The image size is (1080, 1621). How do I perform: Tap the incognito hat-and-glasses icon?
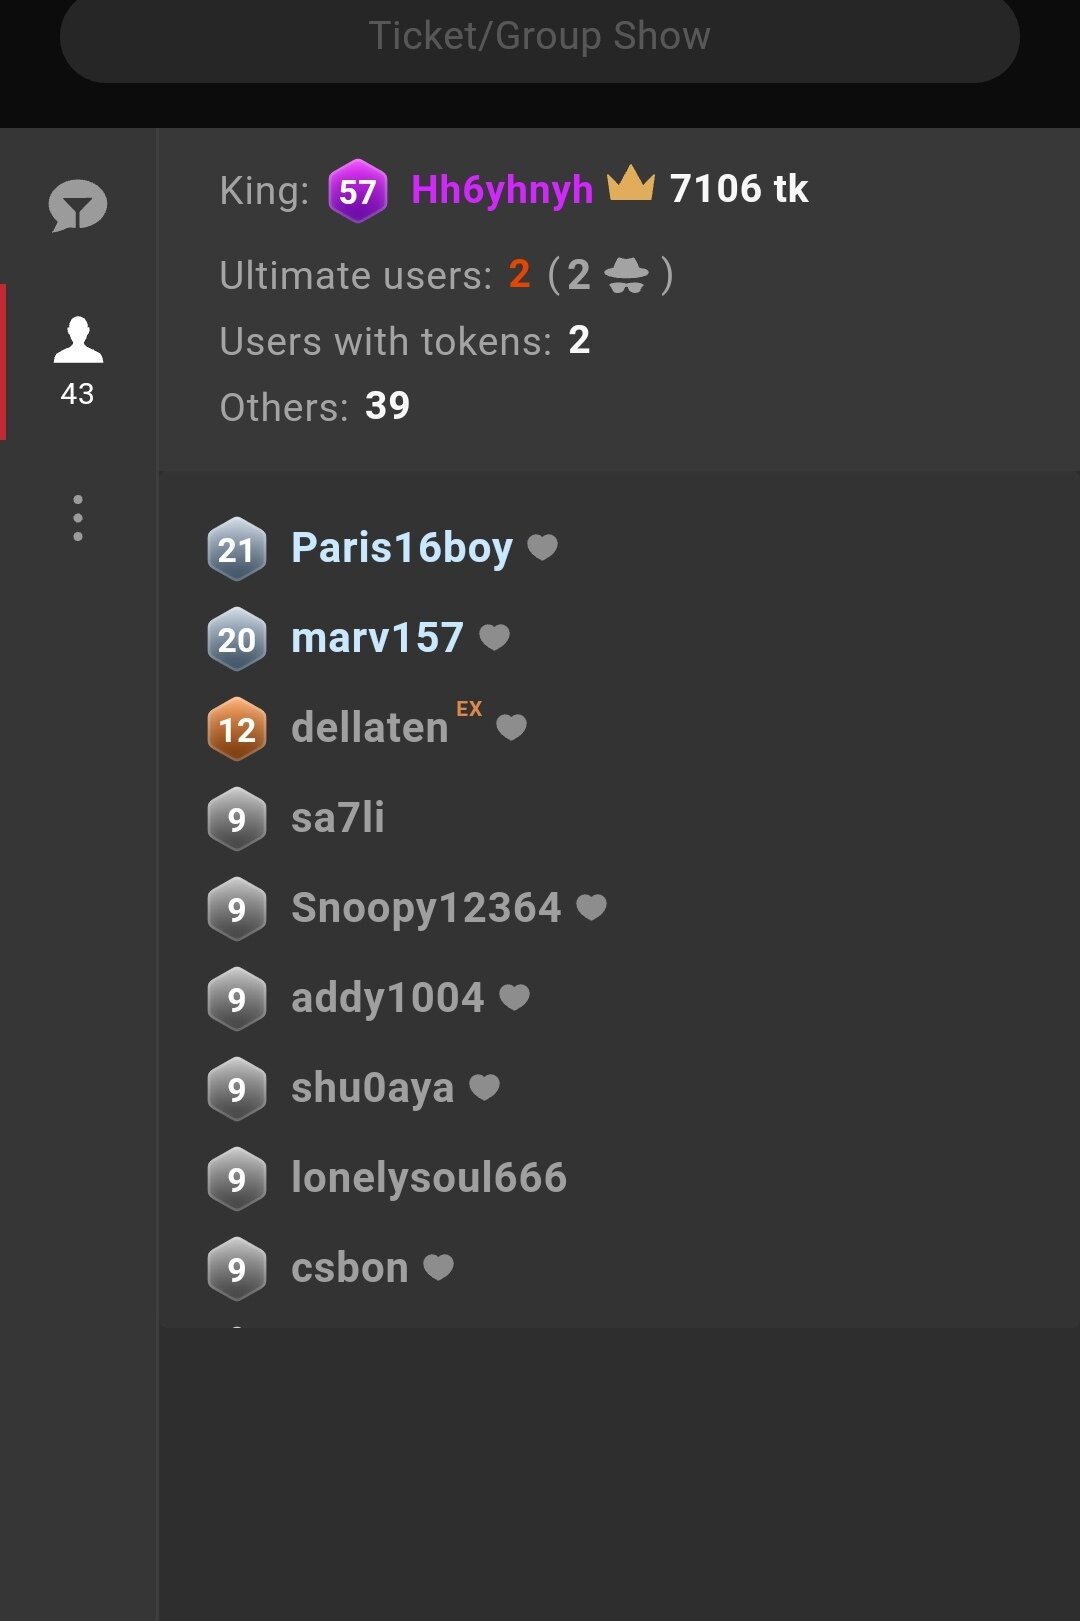coord(627,274)
